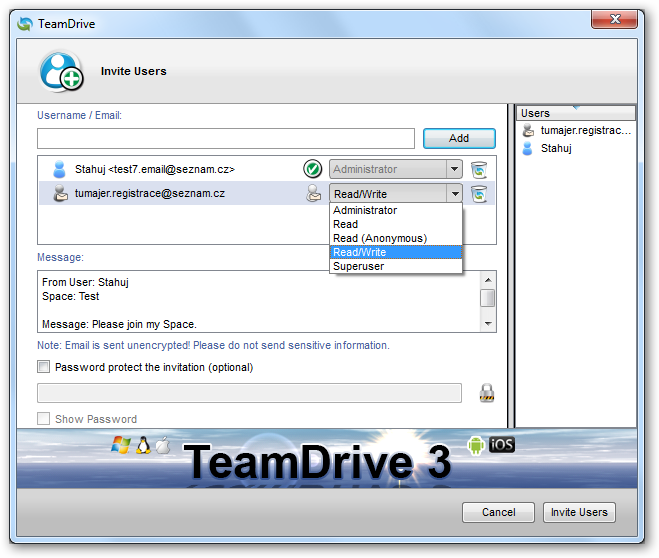Screen dimensions: 659x558
Task: Click the blue user icon beside Stahuj email
Action: point(60,169)
